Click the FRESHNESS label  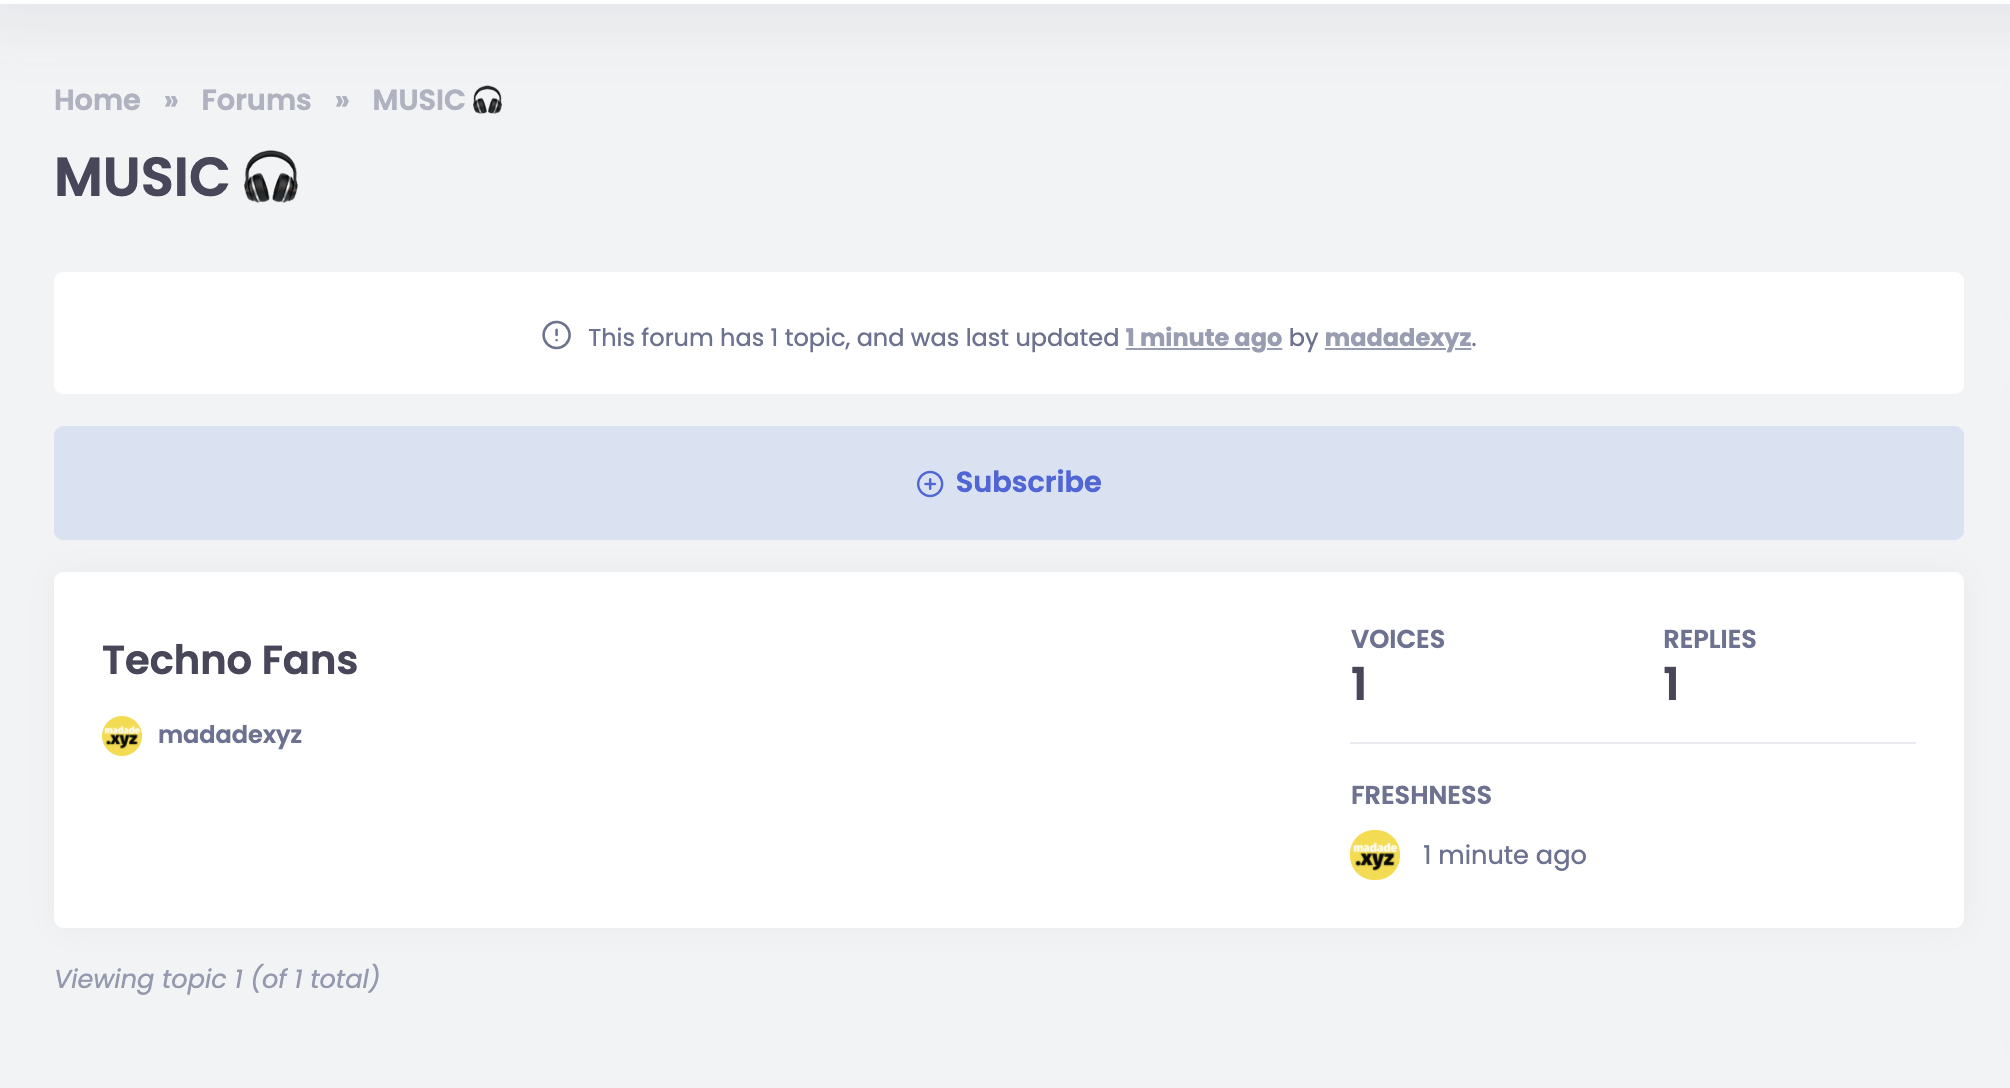click(1421, 795)
